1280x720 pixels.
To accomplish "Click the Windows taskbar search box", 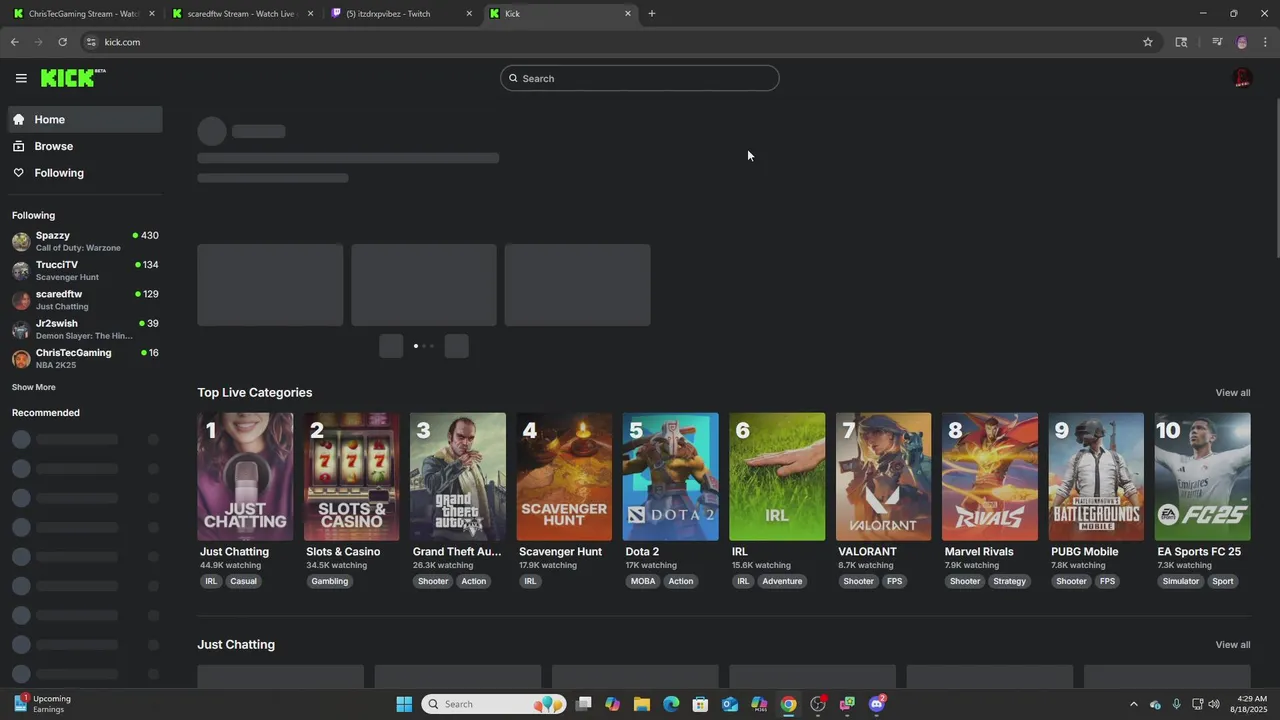I will (494, 704).
